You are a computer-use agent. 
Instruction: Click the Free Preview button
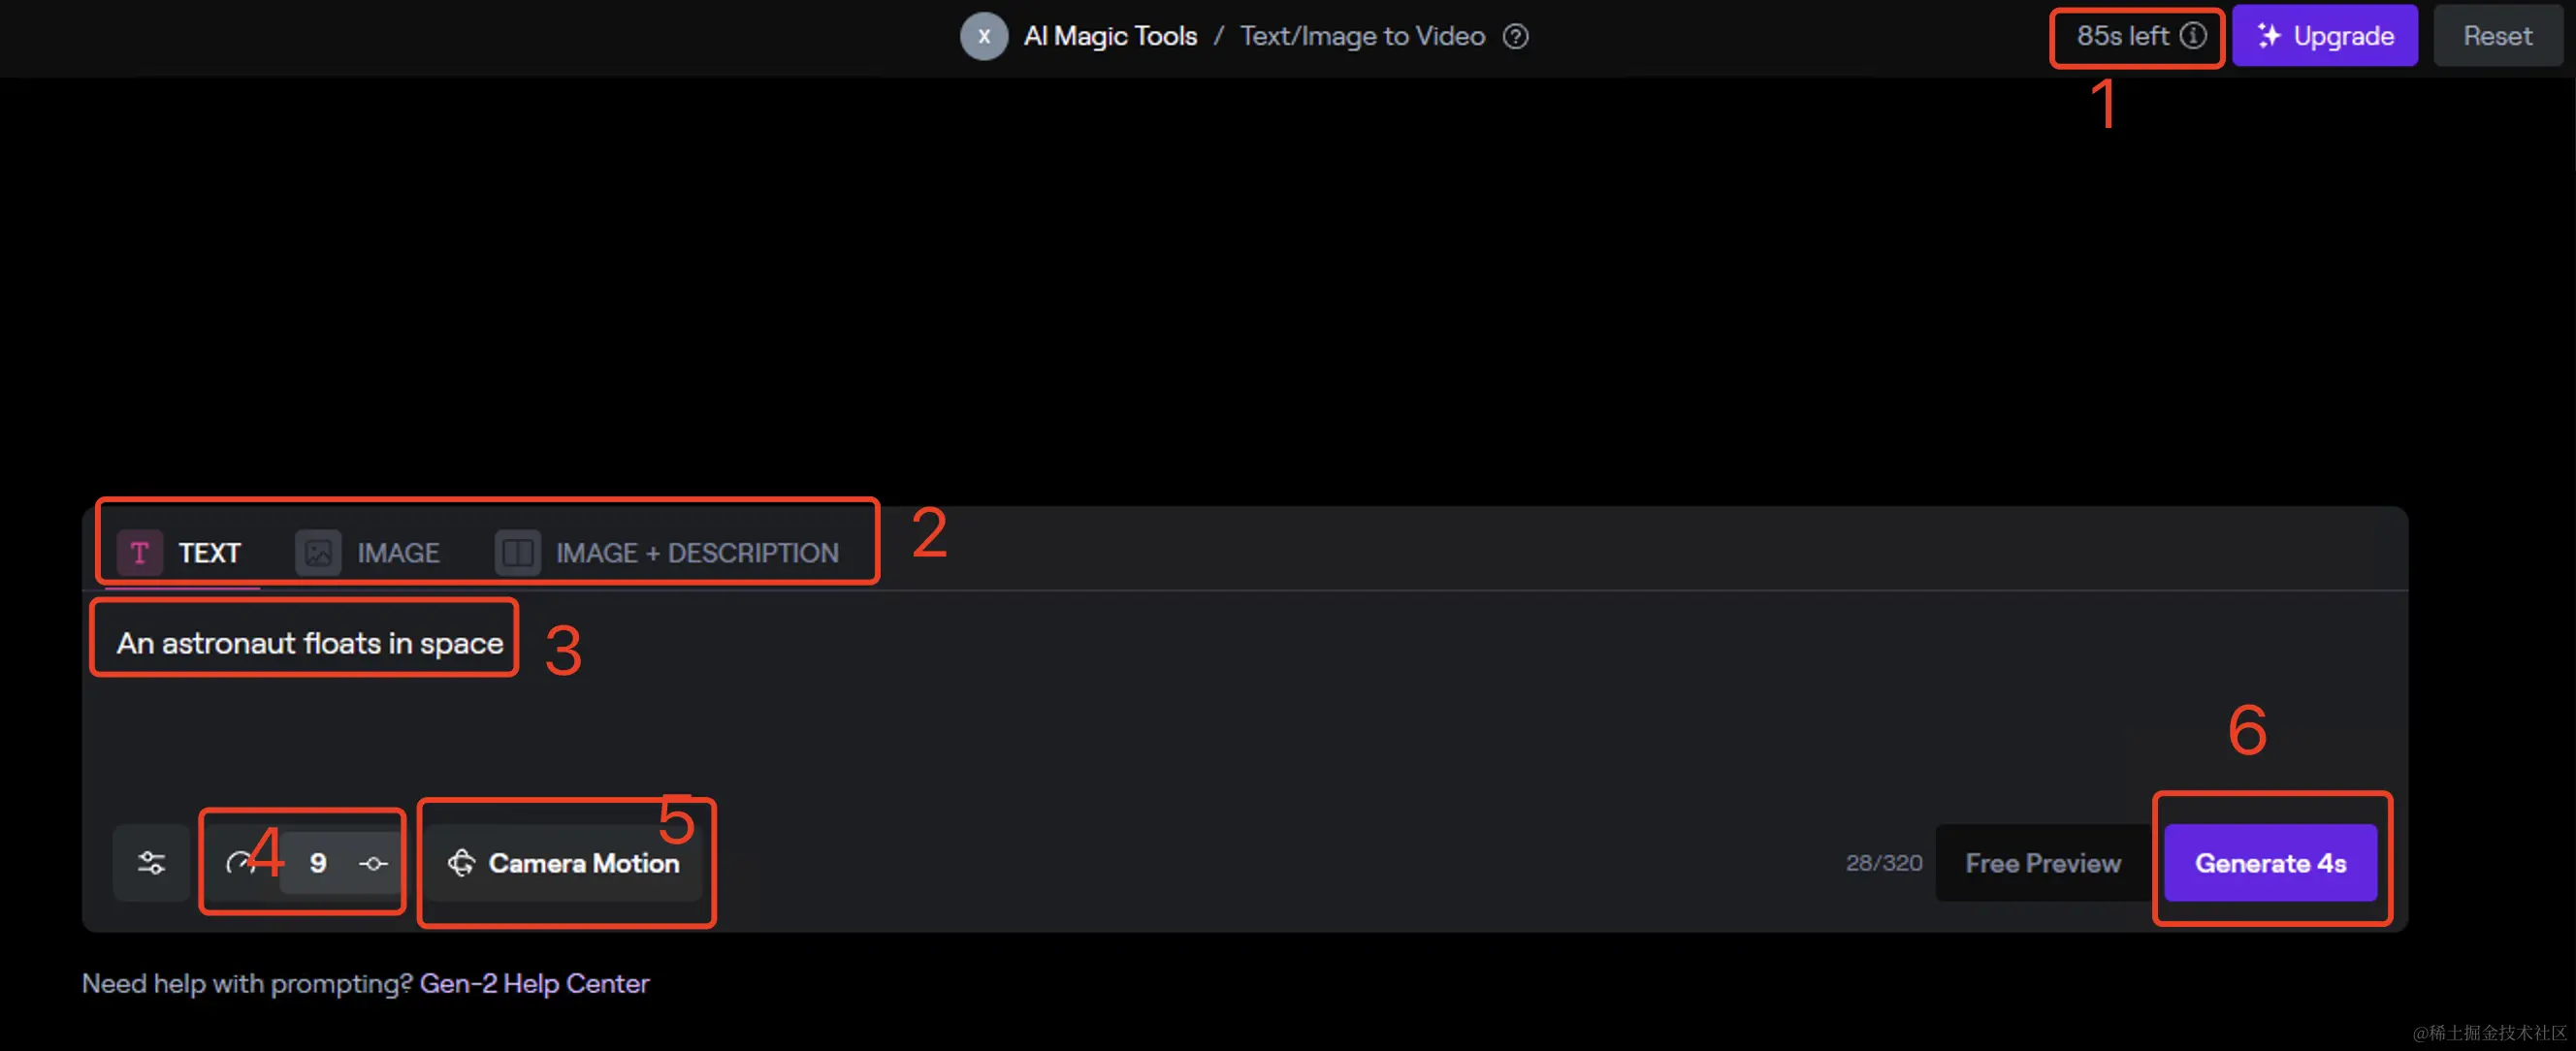pyautogui.click(x=2042, y=863)
